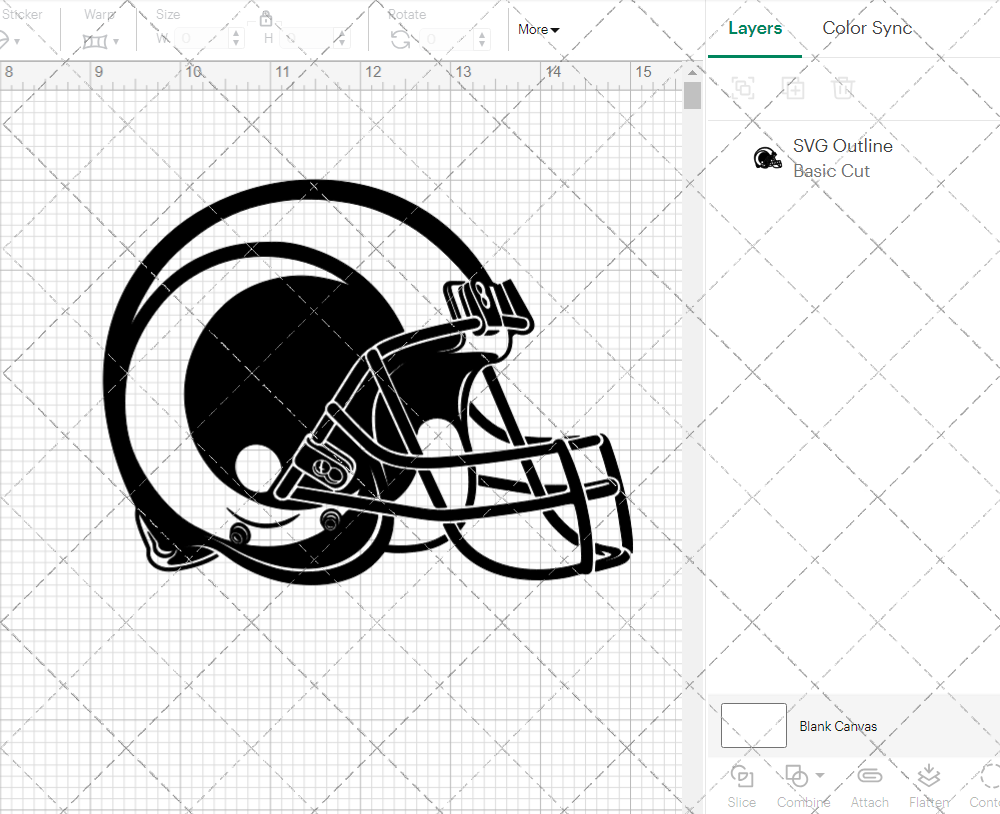Screen dimensions: 1000x814
Task: Click the Height stepper arrows
Action: 342,39
